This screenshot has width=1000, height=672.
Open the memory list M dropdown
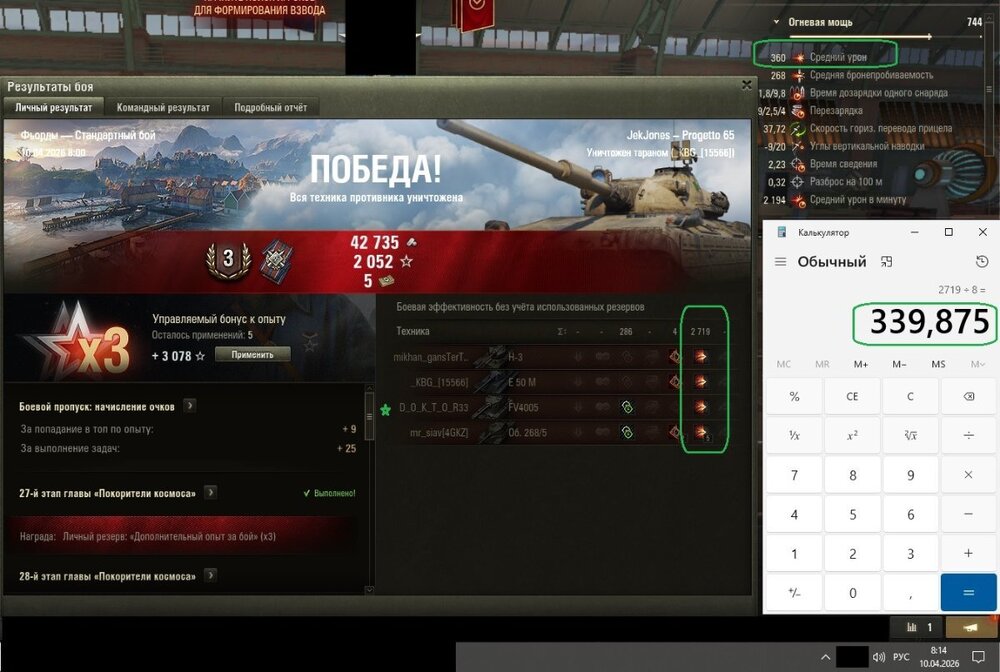[978, 364]
